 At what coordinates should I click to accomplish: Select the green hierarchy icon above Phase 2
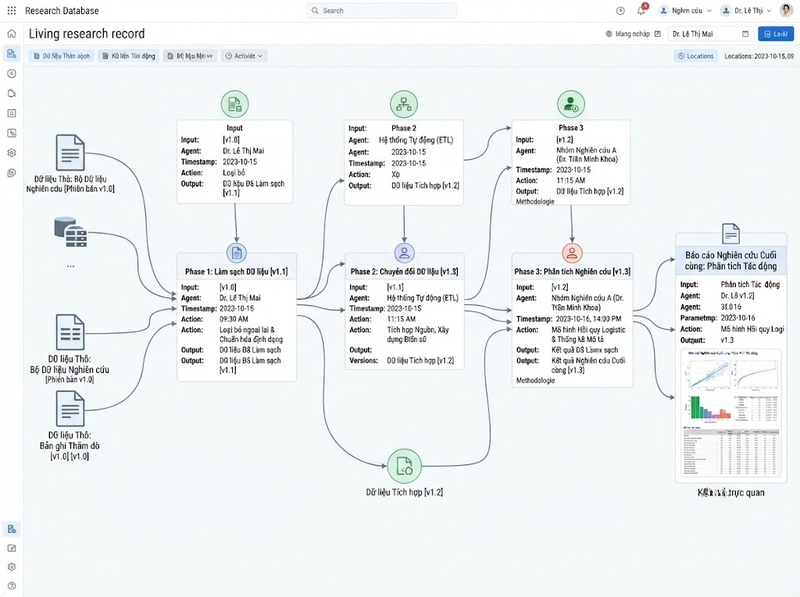pyautogui.click(x=404, y=104)
